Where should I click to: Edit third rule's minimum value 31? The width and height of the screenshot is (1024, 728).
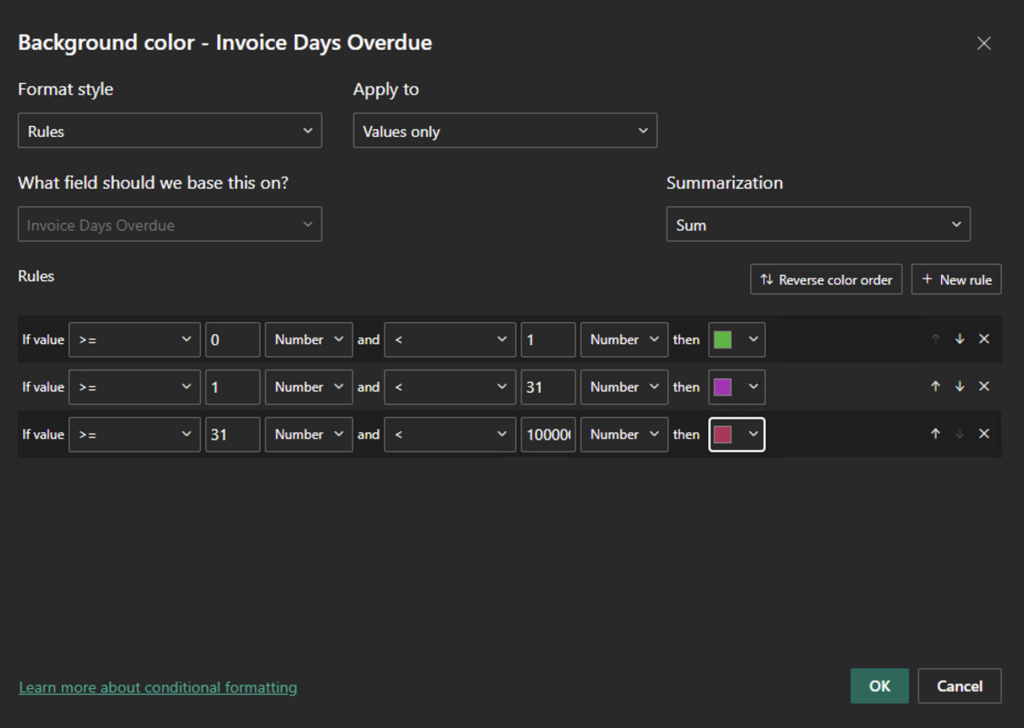[x=232, y=434]
